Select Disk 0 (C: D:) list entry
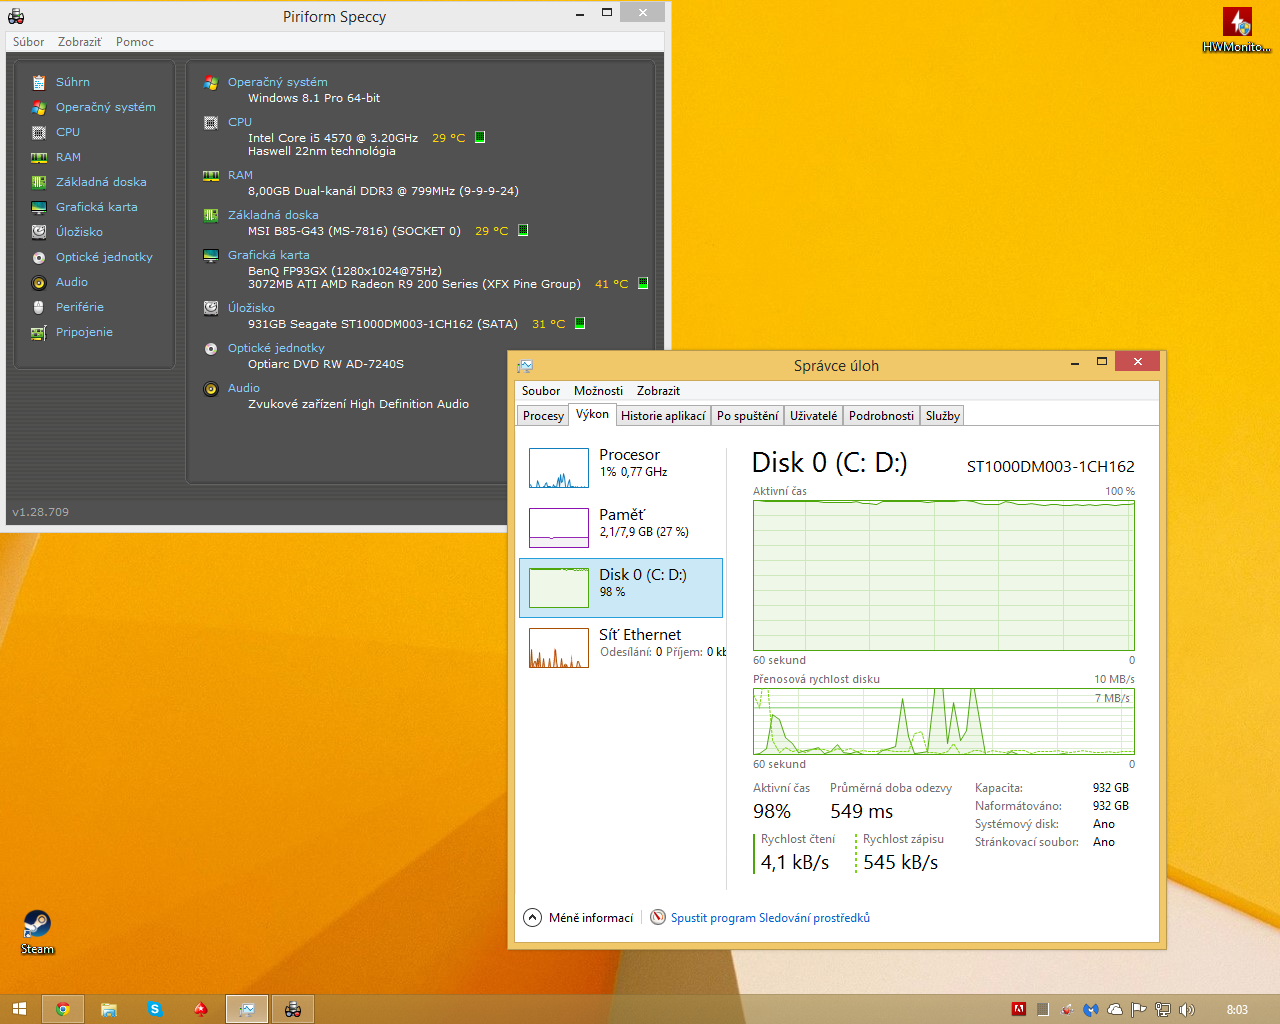The image size is (1280, 1024). [x=621, y=588]
